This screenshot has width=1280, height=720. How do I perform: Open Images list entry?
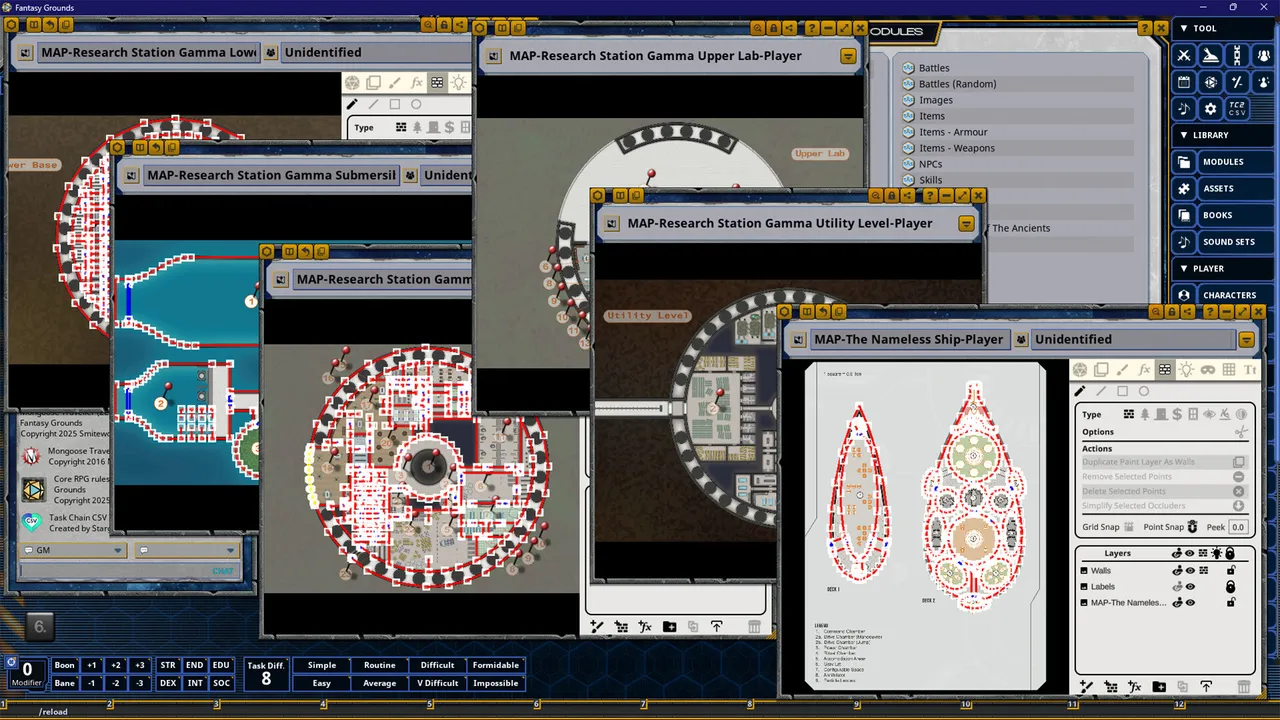pos(936,100)
